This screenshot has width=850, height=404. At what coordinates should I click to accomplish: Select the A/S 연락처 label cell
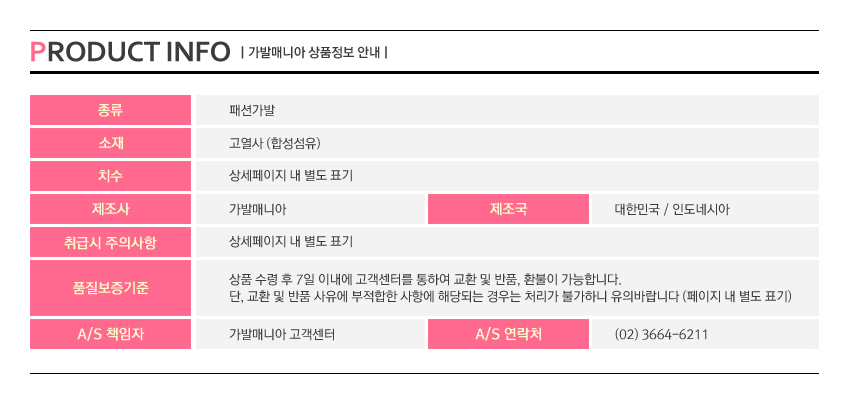pos(508,334)
